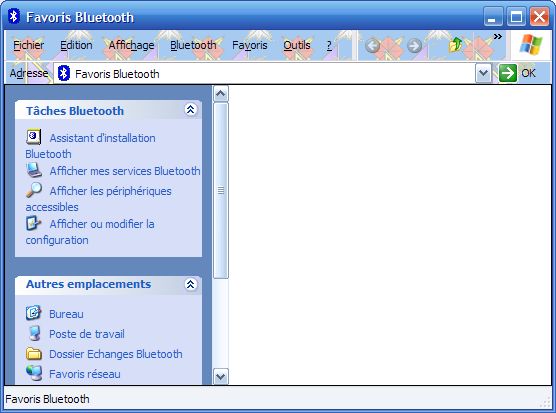Click the Tâches Bluetooth header text
This screenshot has height=413, width=556.
(x=75, y=111)
